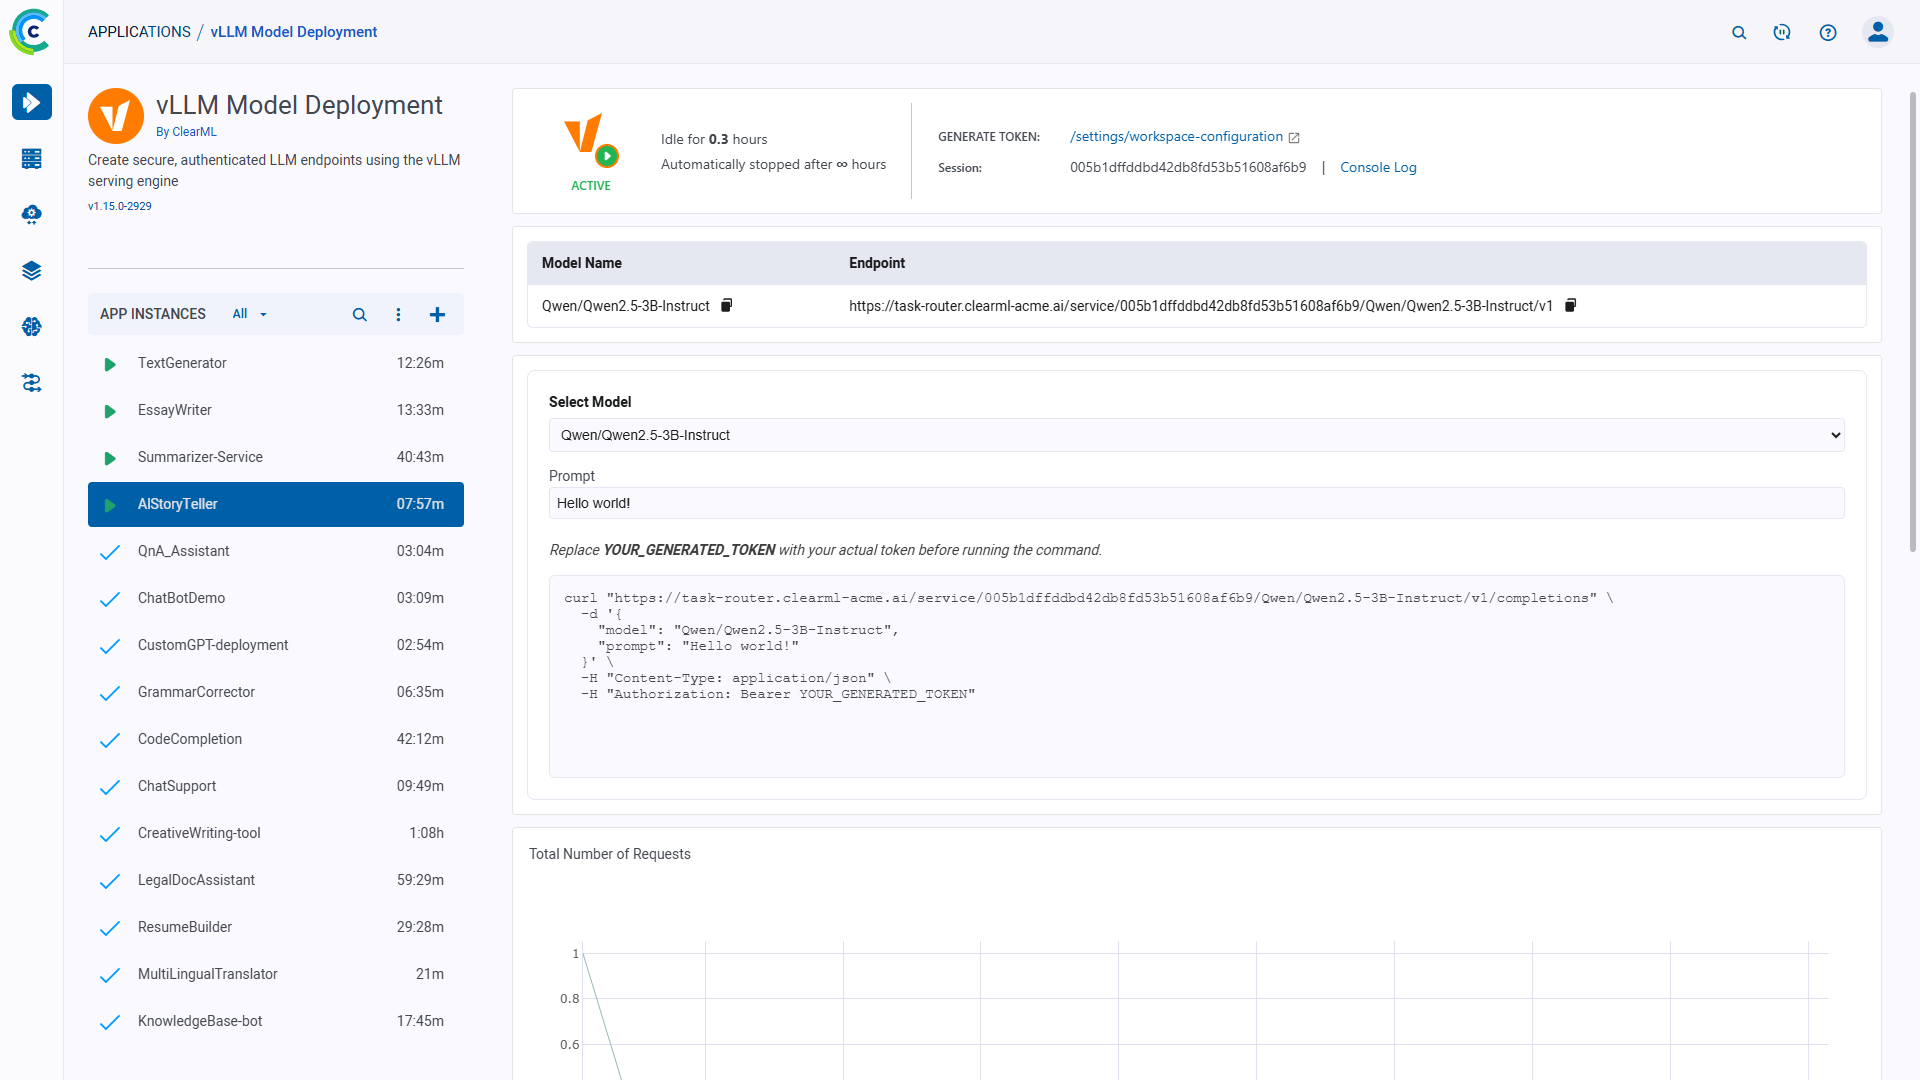Open the Applications section in the sidebar
The height and width of the screenshot is (1080, 1920).
click(32, 102)
